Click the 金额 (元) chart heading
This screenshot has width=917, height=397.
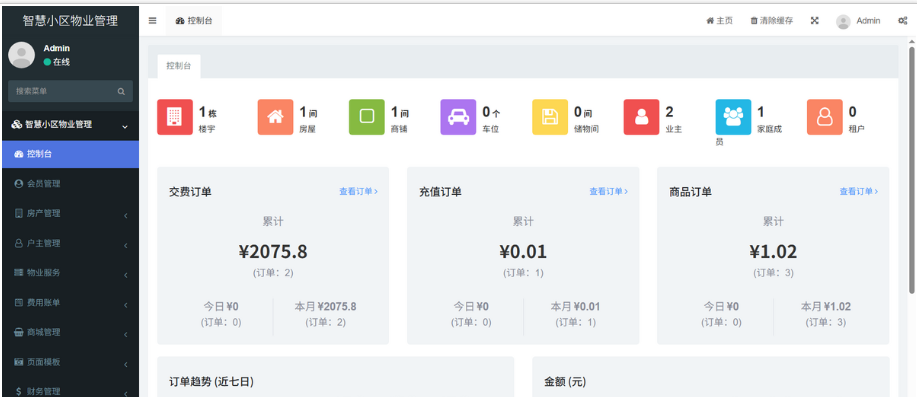[565, 382]
